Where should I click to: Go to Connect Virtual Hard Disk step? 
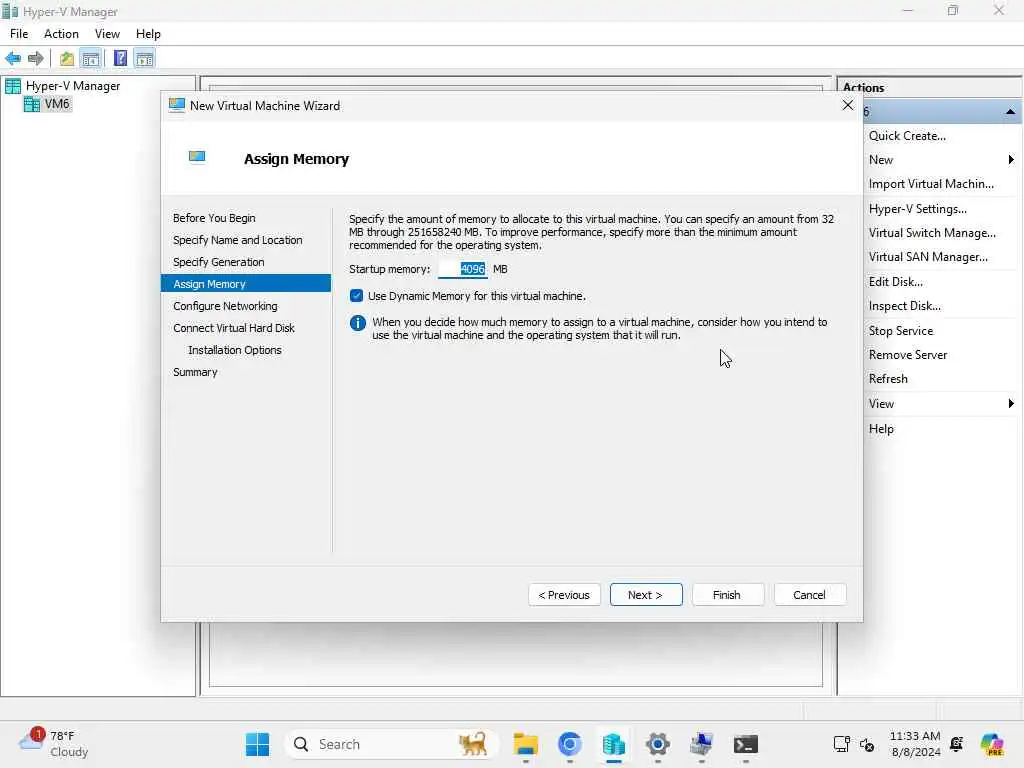234,328
